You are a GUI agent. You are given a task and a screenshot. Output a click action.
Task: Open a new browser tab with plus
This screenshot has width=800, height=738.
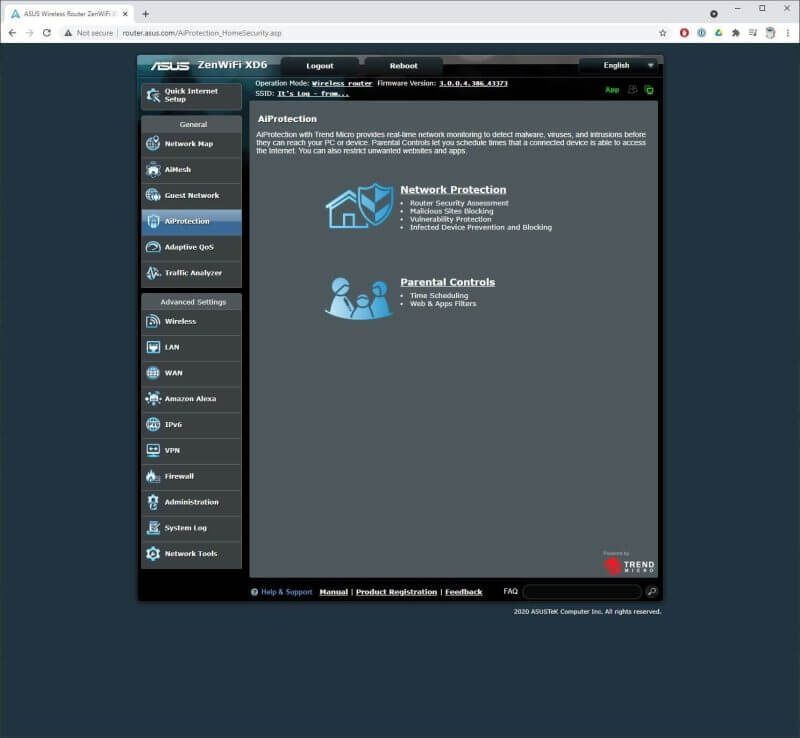(145, 14)
